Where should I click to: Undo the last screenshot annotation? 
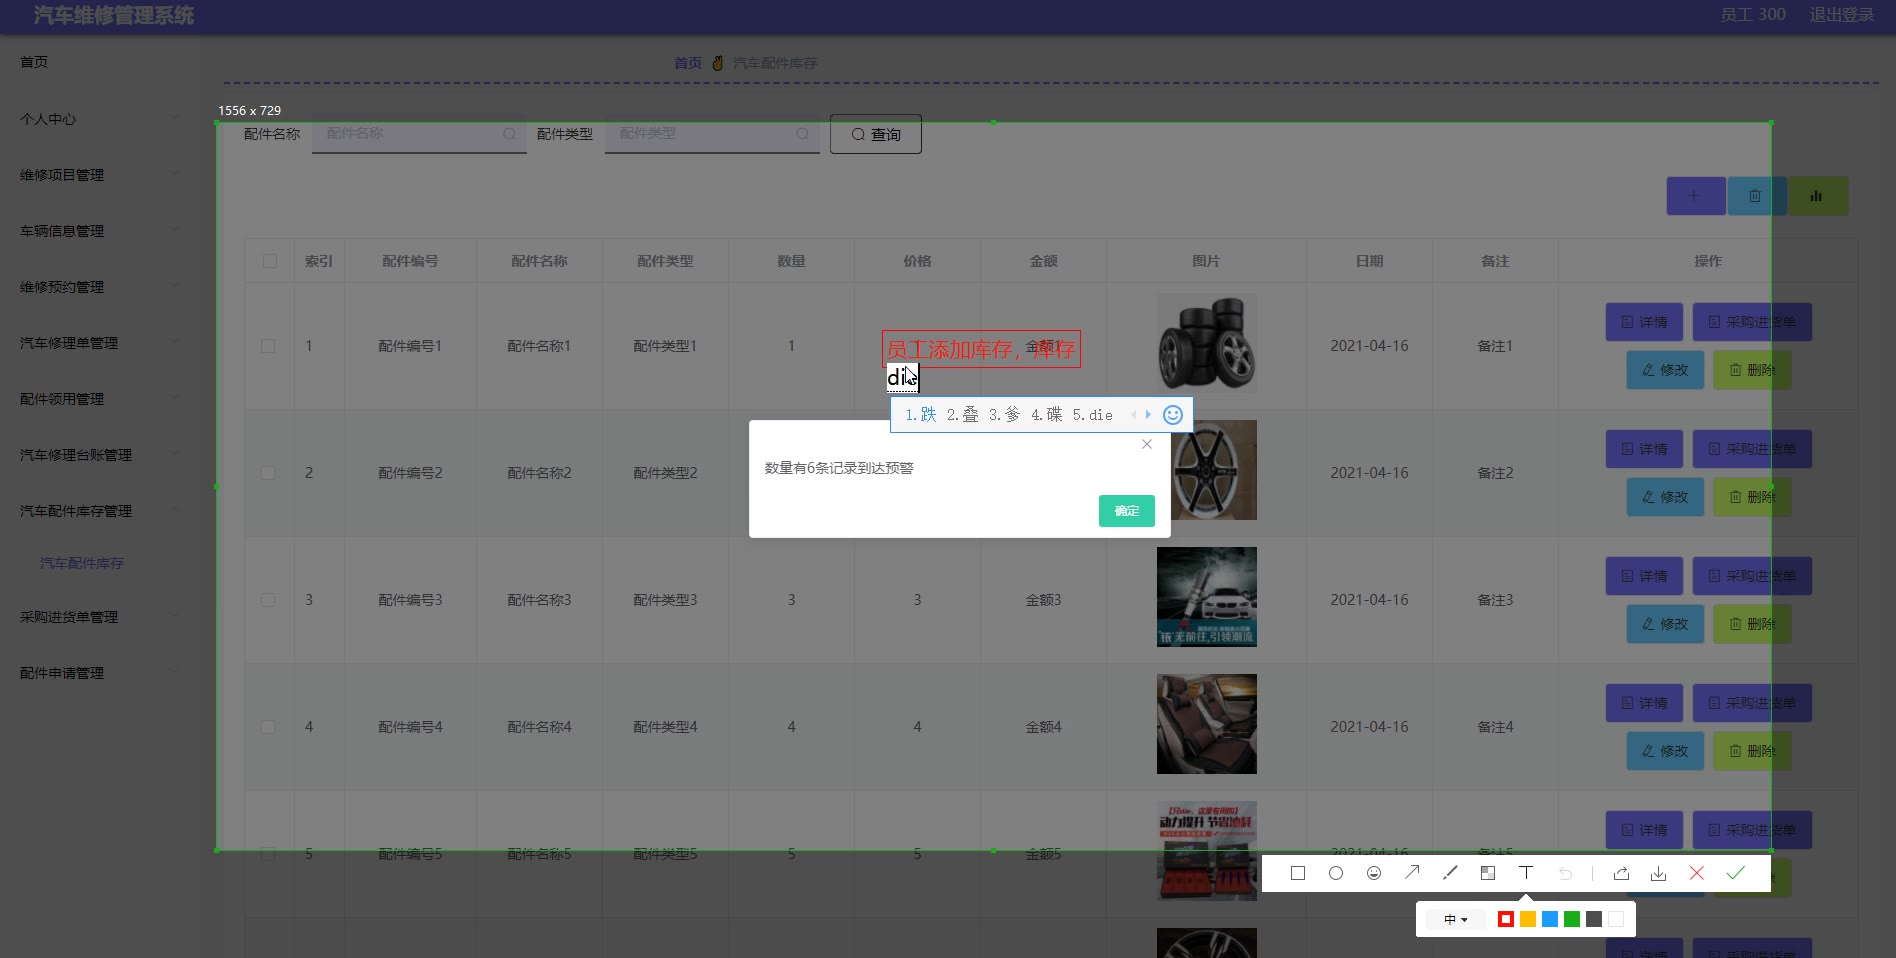click(x=1565, y=873)
